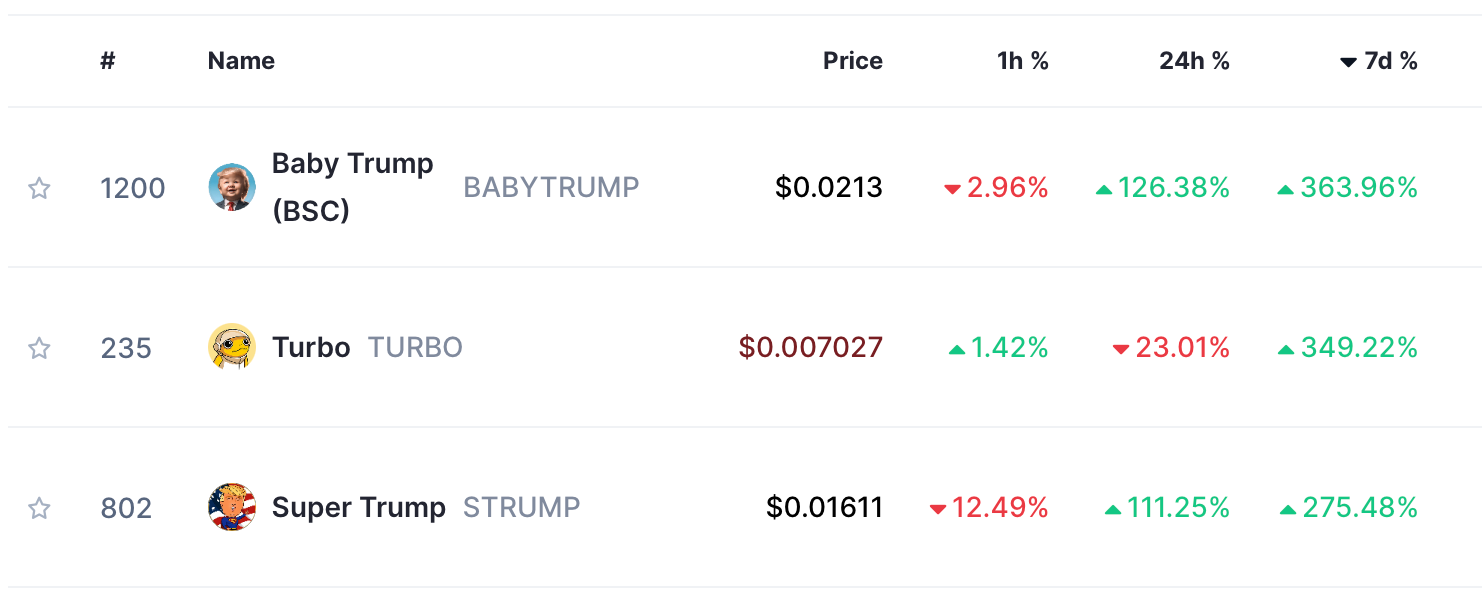
Task: Click the Baby Trump coin logo
Action: tap(232, 187)
